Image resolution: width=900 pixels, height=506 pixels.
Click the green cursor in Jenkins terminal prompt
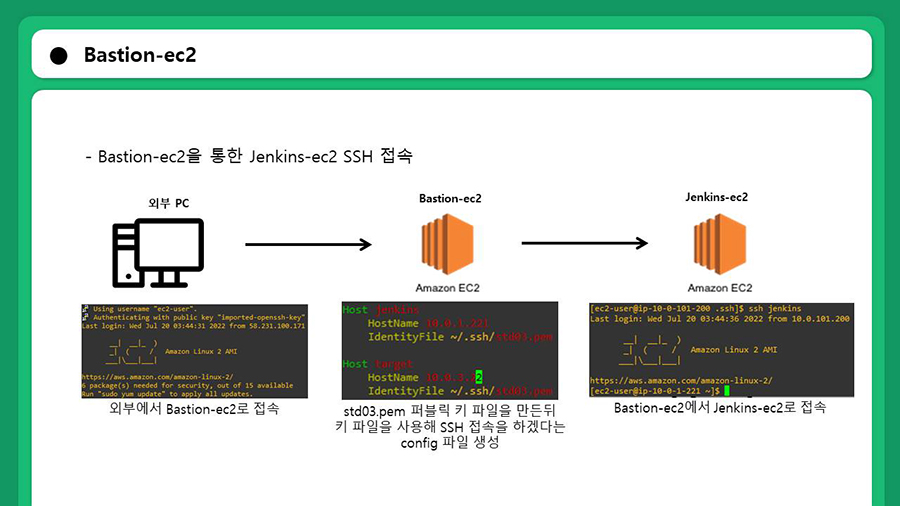tap(727, 391)
